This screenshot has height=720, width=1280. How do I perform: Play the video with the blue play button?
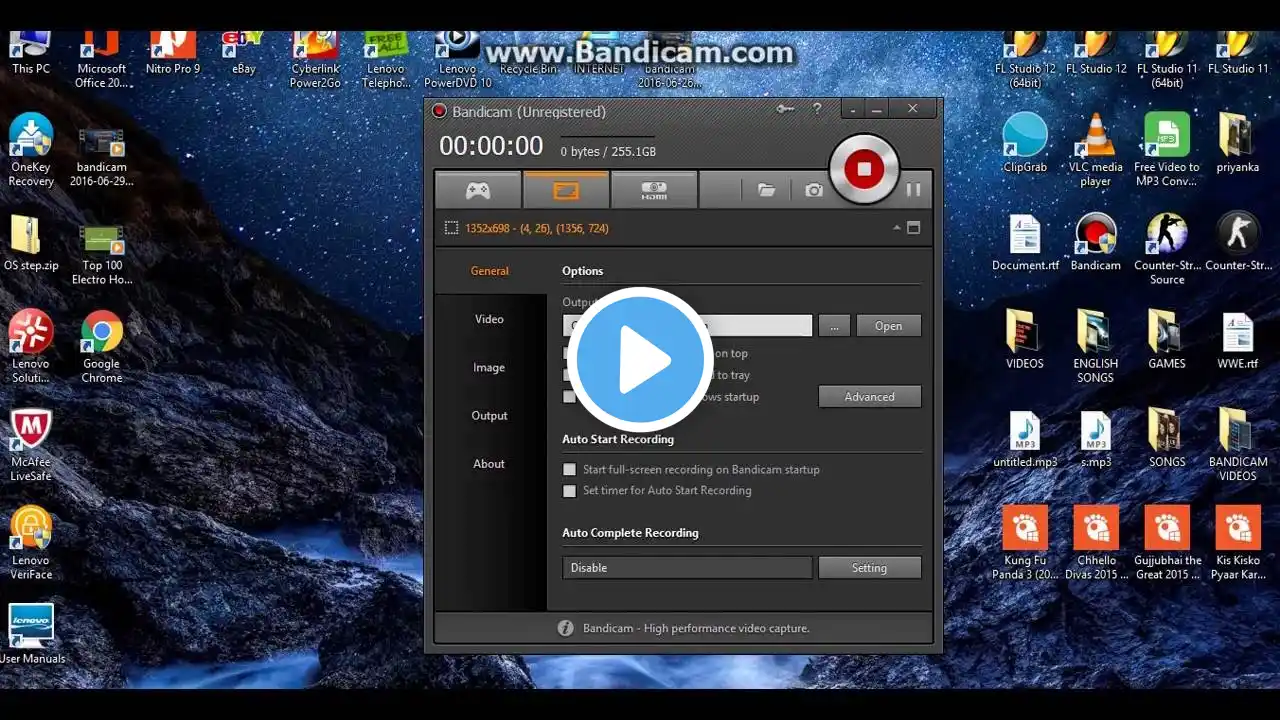[x=640, y=360]
